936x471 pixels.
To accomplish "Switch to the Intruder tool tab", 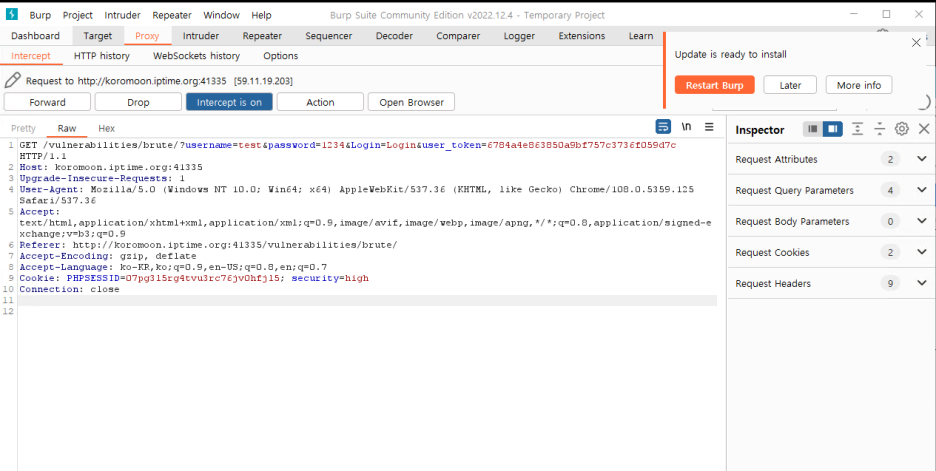I will click(201, 36).
